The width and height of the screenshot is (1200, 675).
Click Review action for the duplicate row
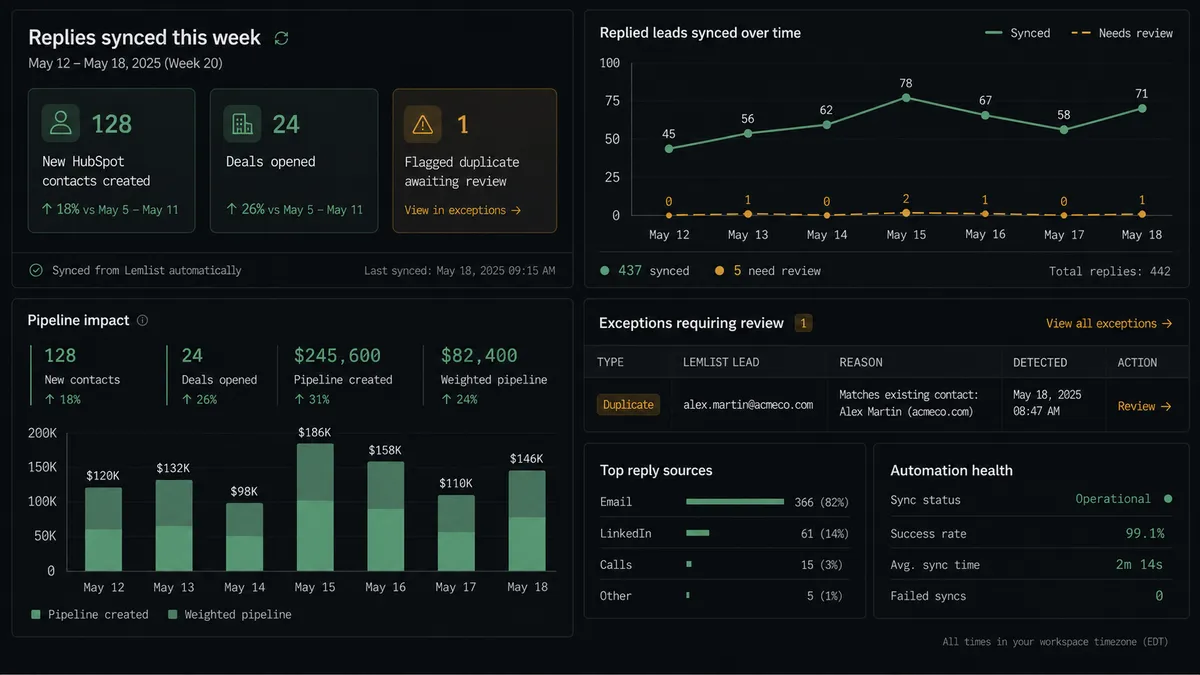click(1144, 406)
